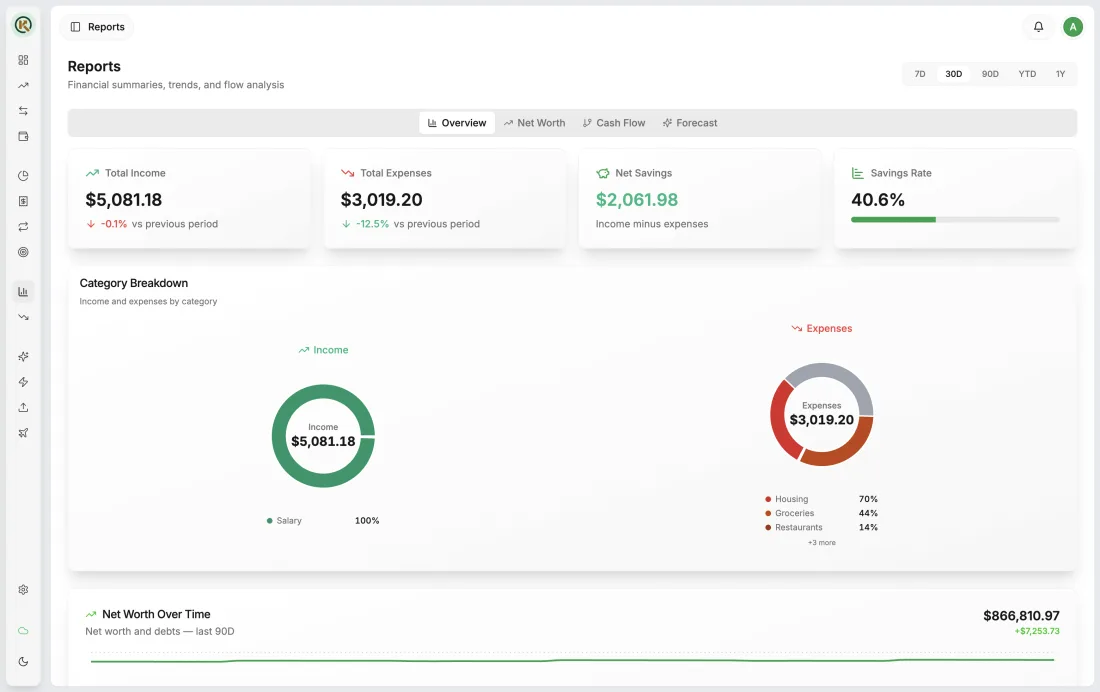Click the +$7,253.73 net worth change

click(x=1037, y=631)
